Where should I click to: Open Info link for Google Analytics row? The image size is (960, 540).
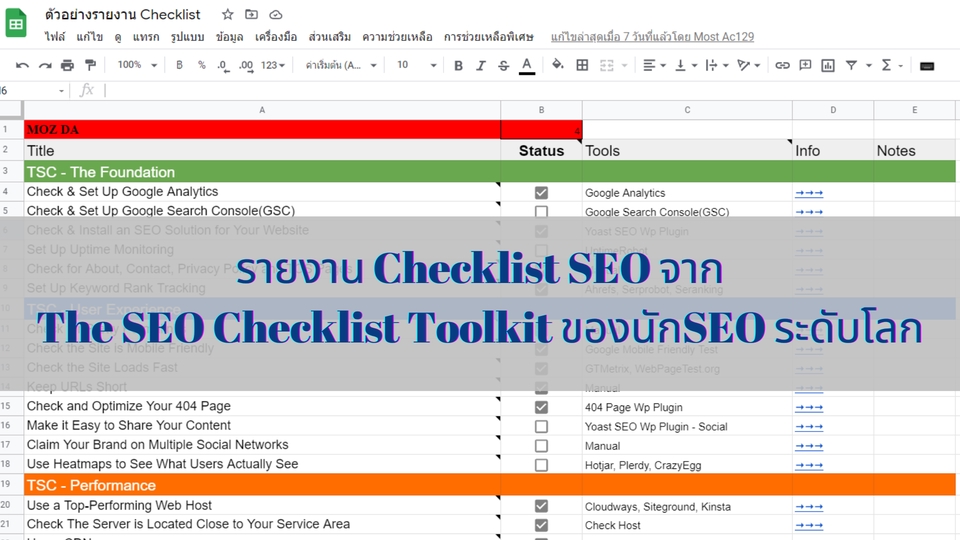809,193
